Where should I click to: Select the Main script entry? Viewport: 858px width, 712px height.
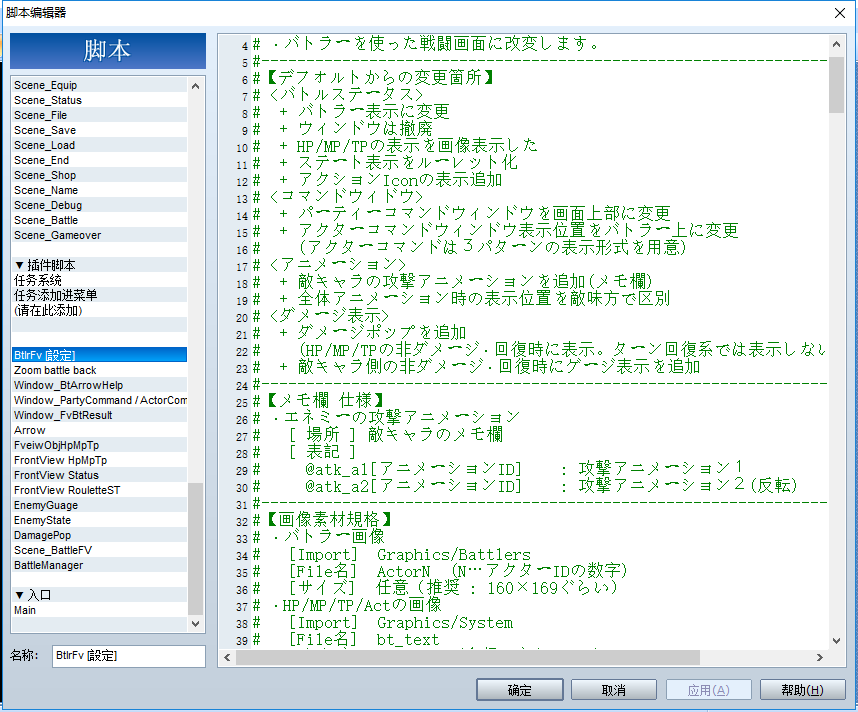coord(100,610)
